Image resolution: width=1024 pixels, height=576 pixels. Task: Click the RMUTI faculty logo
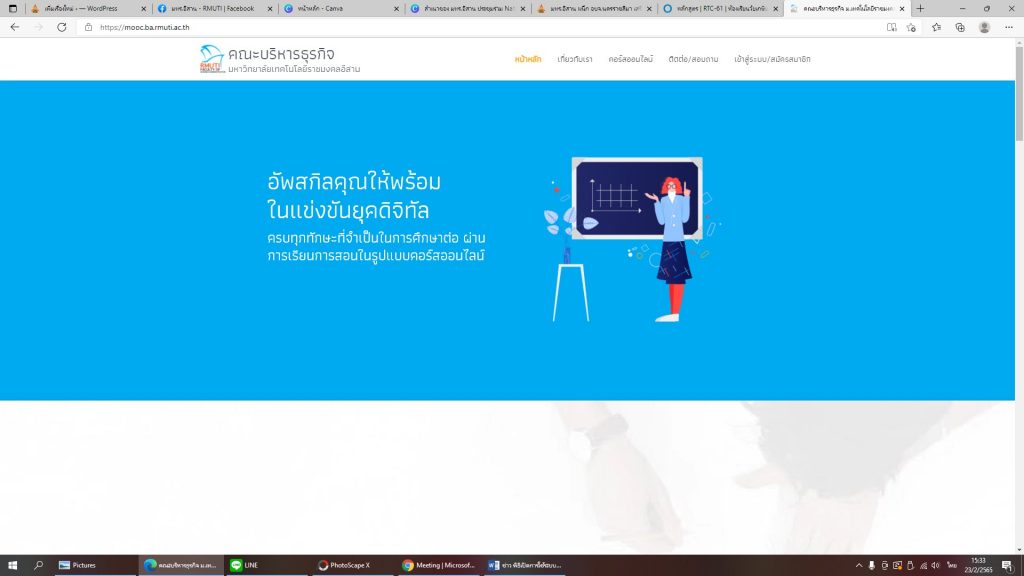coord(212,59)
